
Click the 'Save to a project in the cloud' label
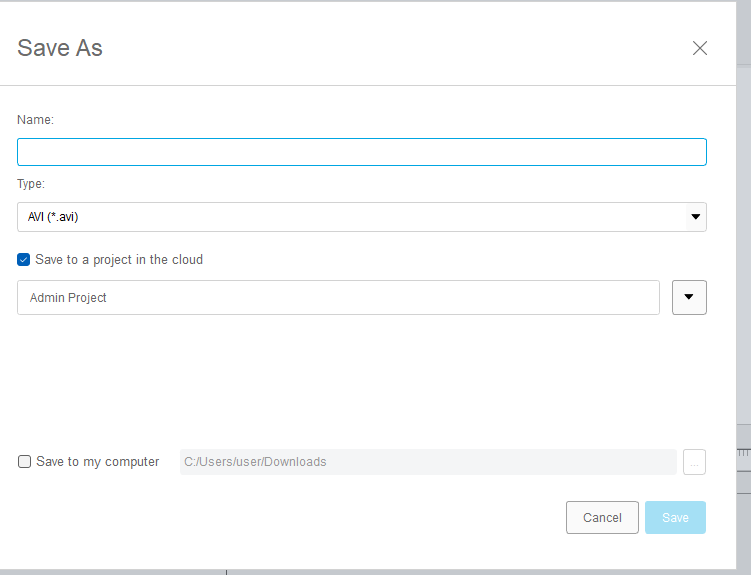point(119,260)
